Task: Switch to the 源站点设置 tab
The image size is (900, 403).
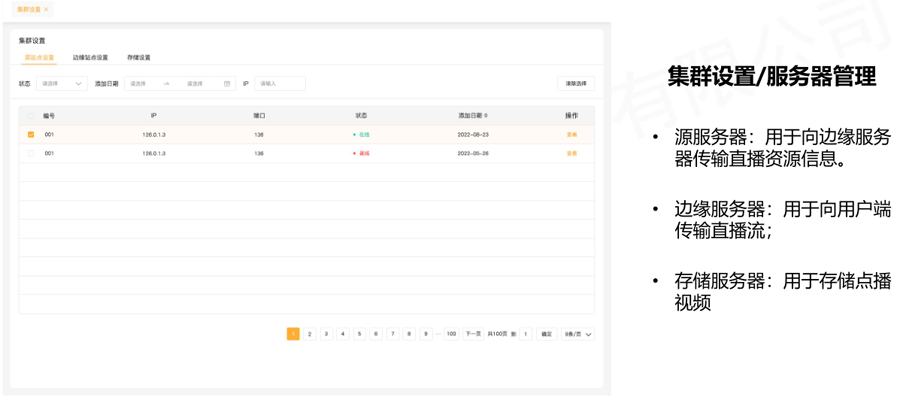Action: [x=39, y=57]
